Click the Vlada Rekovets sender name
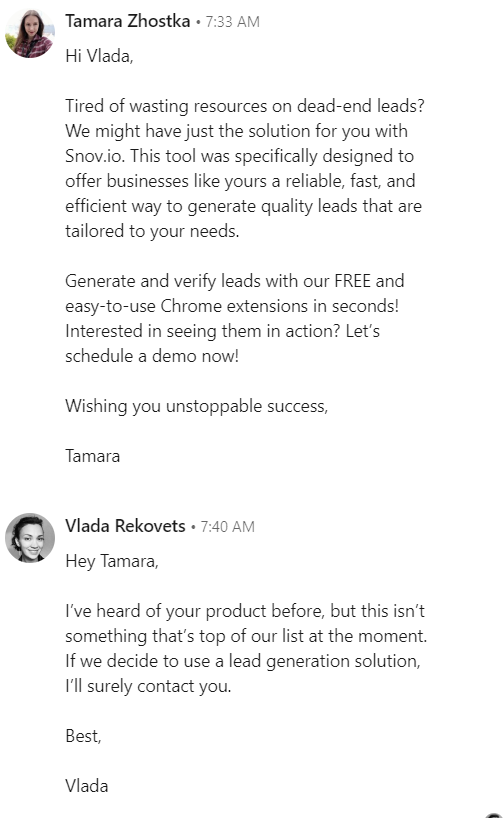This screenshot has width=503, height=818. click(x=125, y=526)
